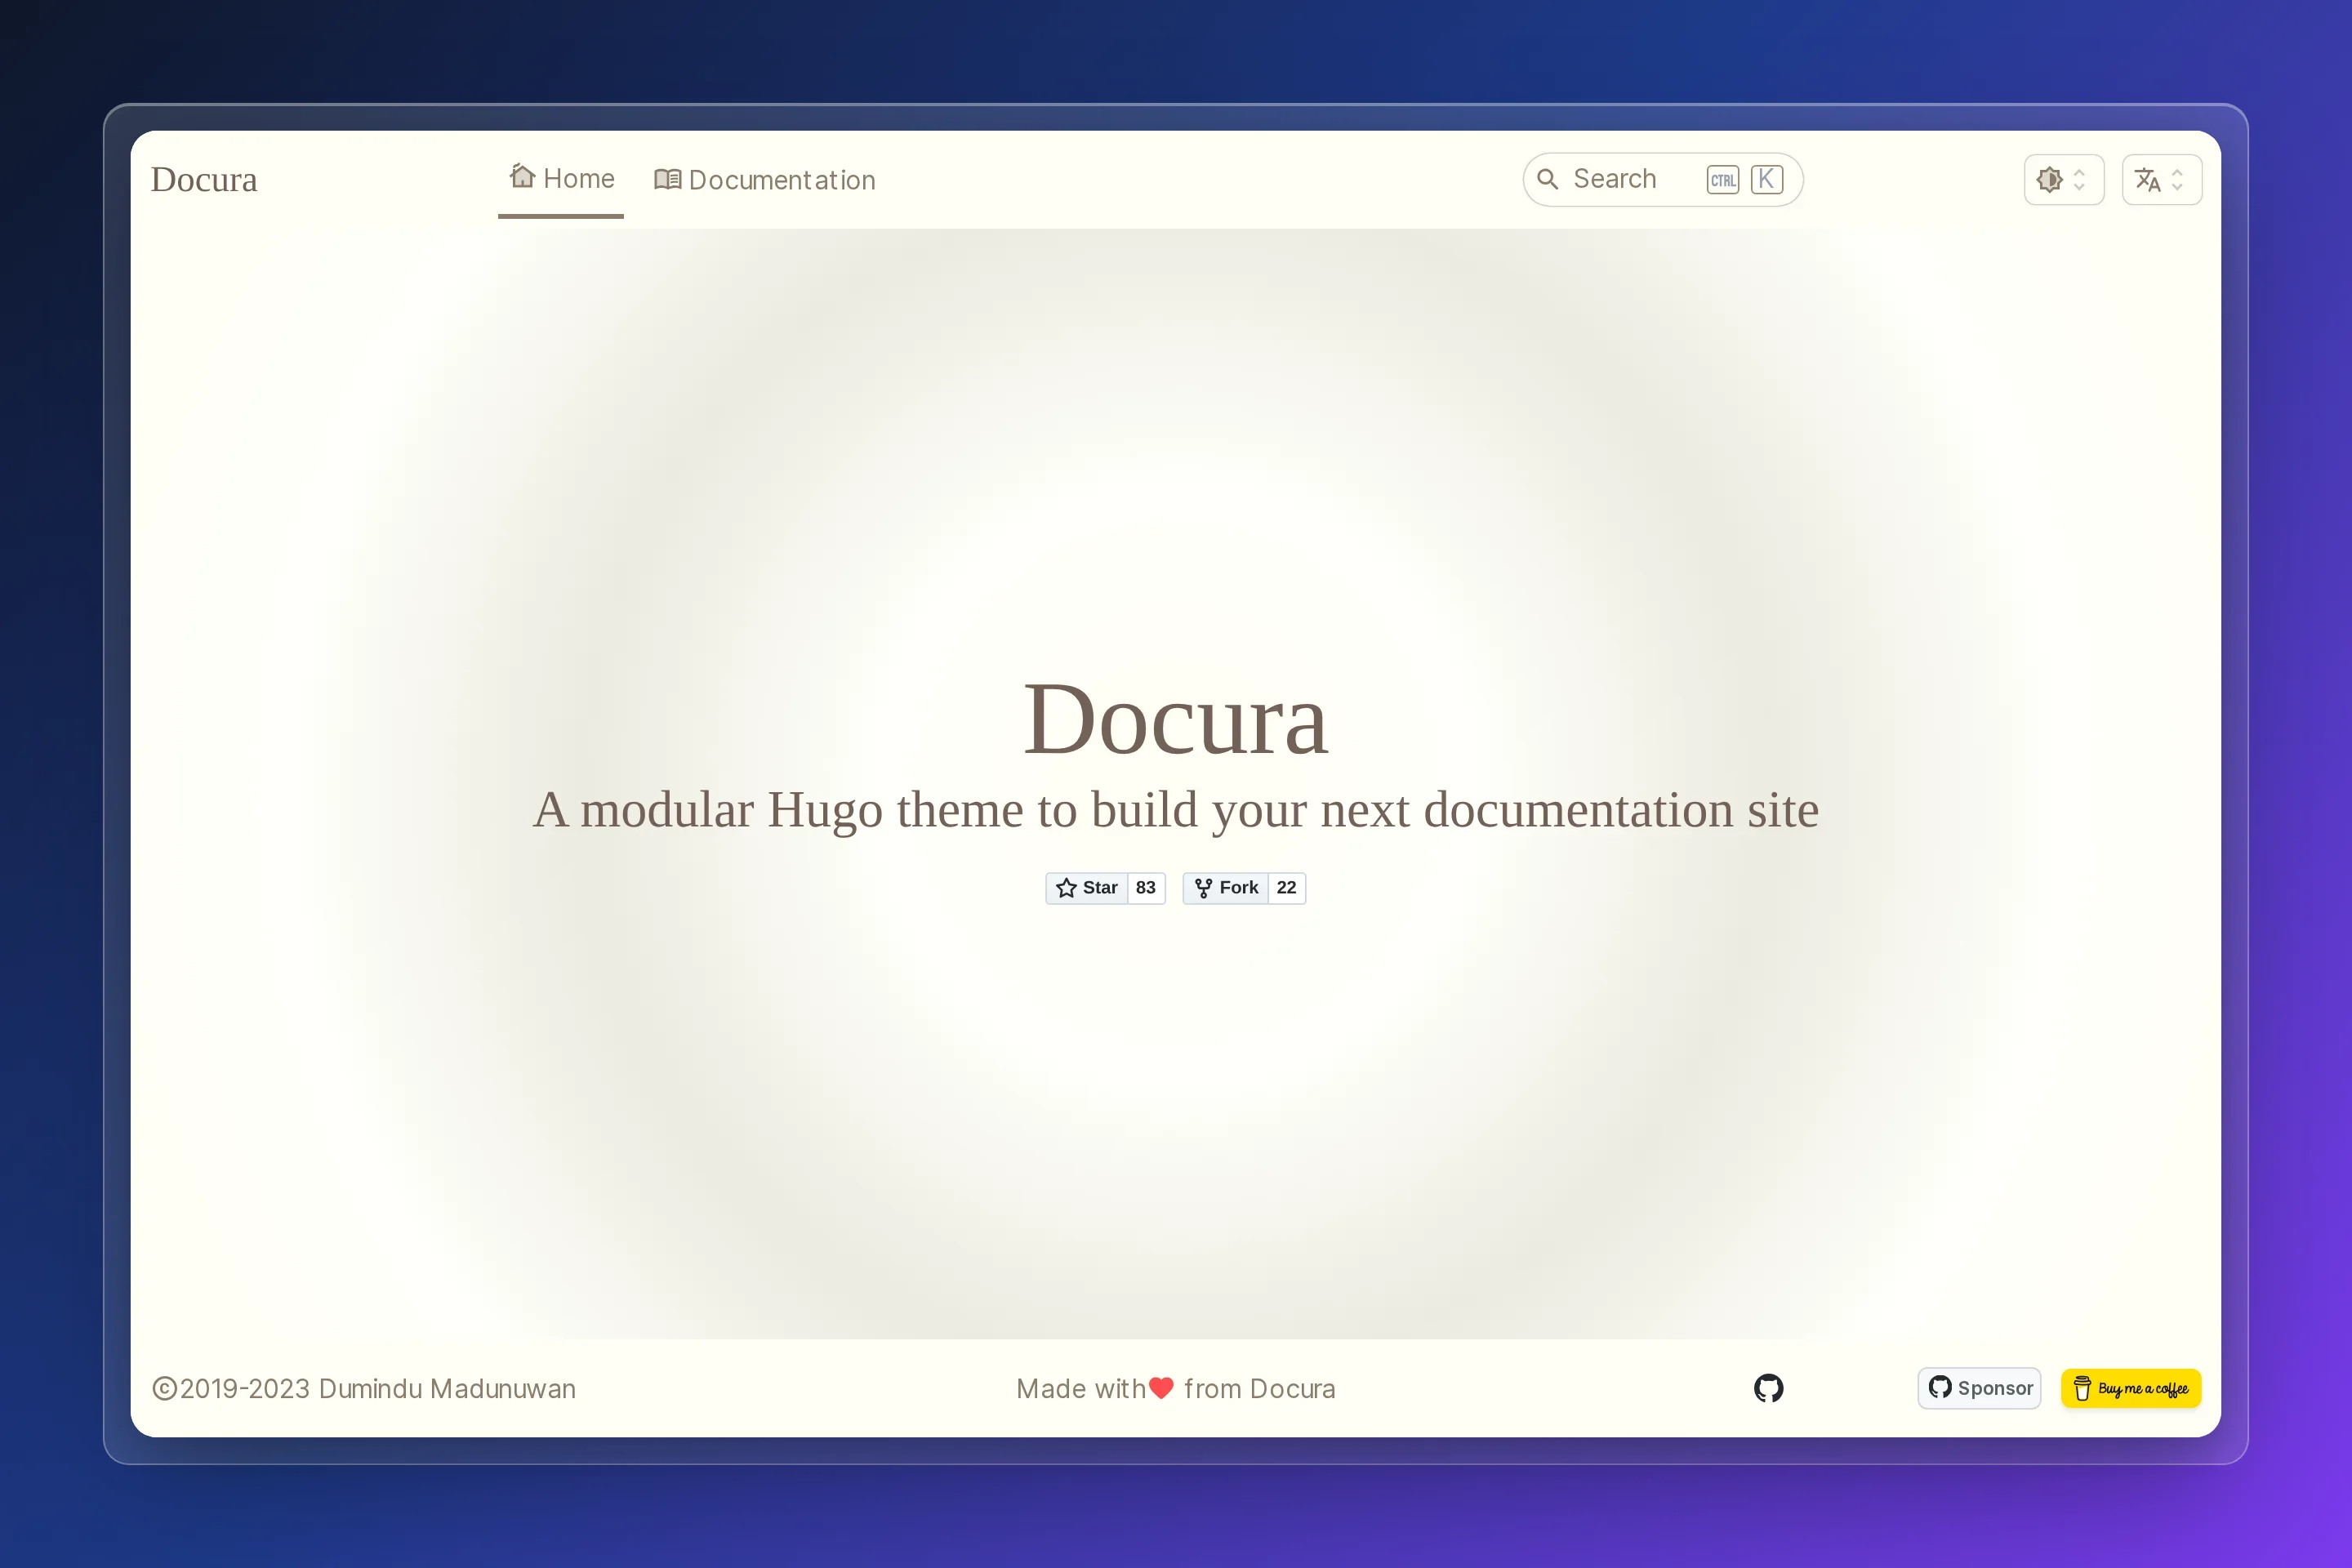Click the star count 83
This screenshot has width=2352, height=1568.
click(x=1146, y=888)
